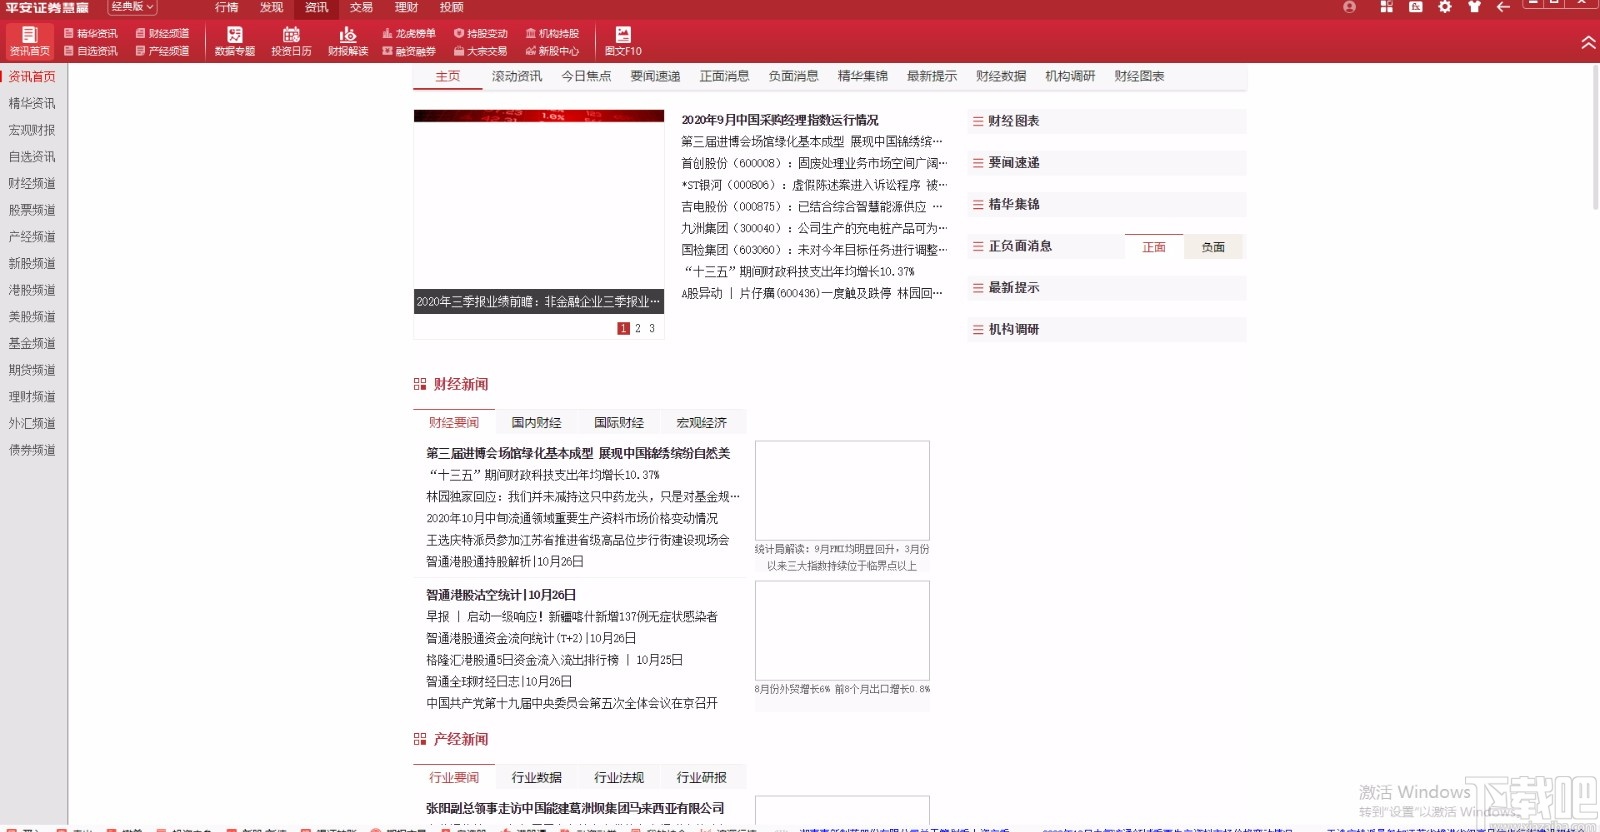Screen dimensions: 1600x832
Task: Switch to 行业数据 tab
Action: (x=536, y=778)
